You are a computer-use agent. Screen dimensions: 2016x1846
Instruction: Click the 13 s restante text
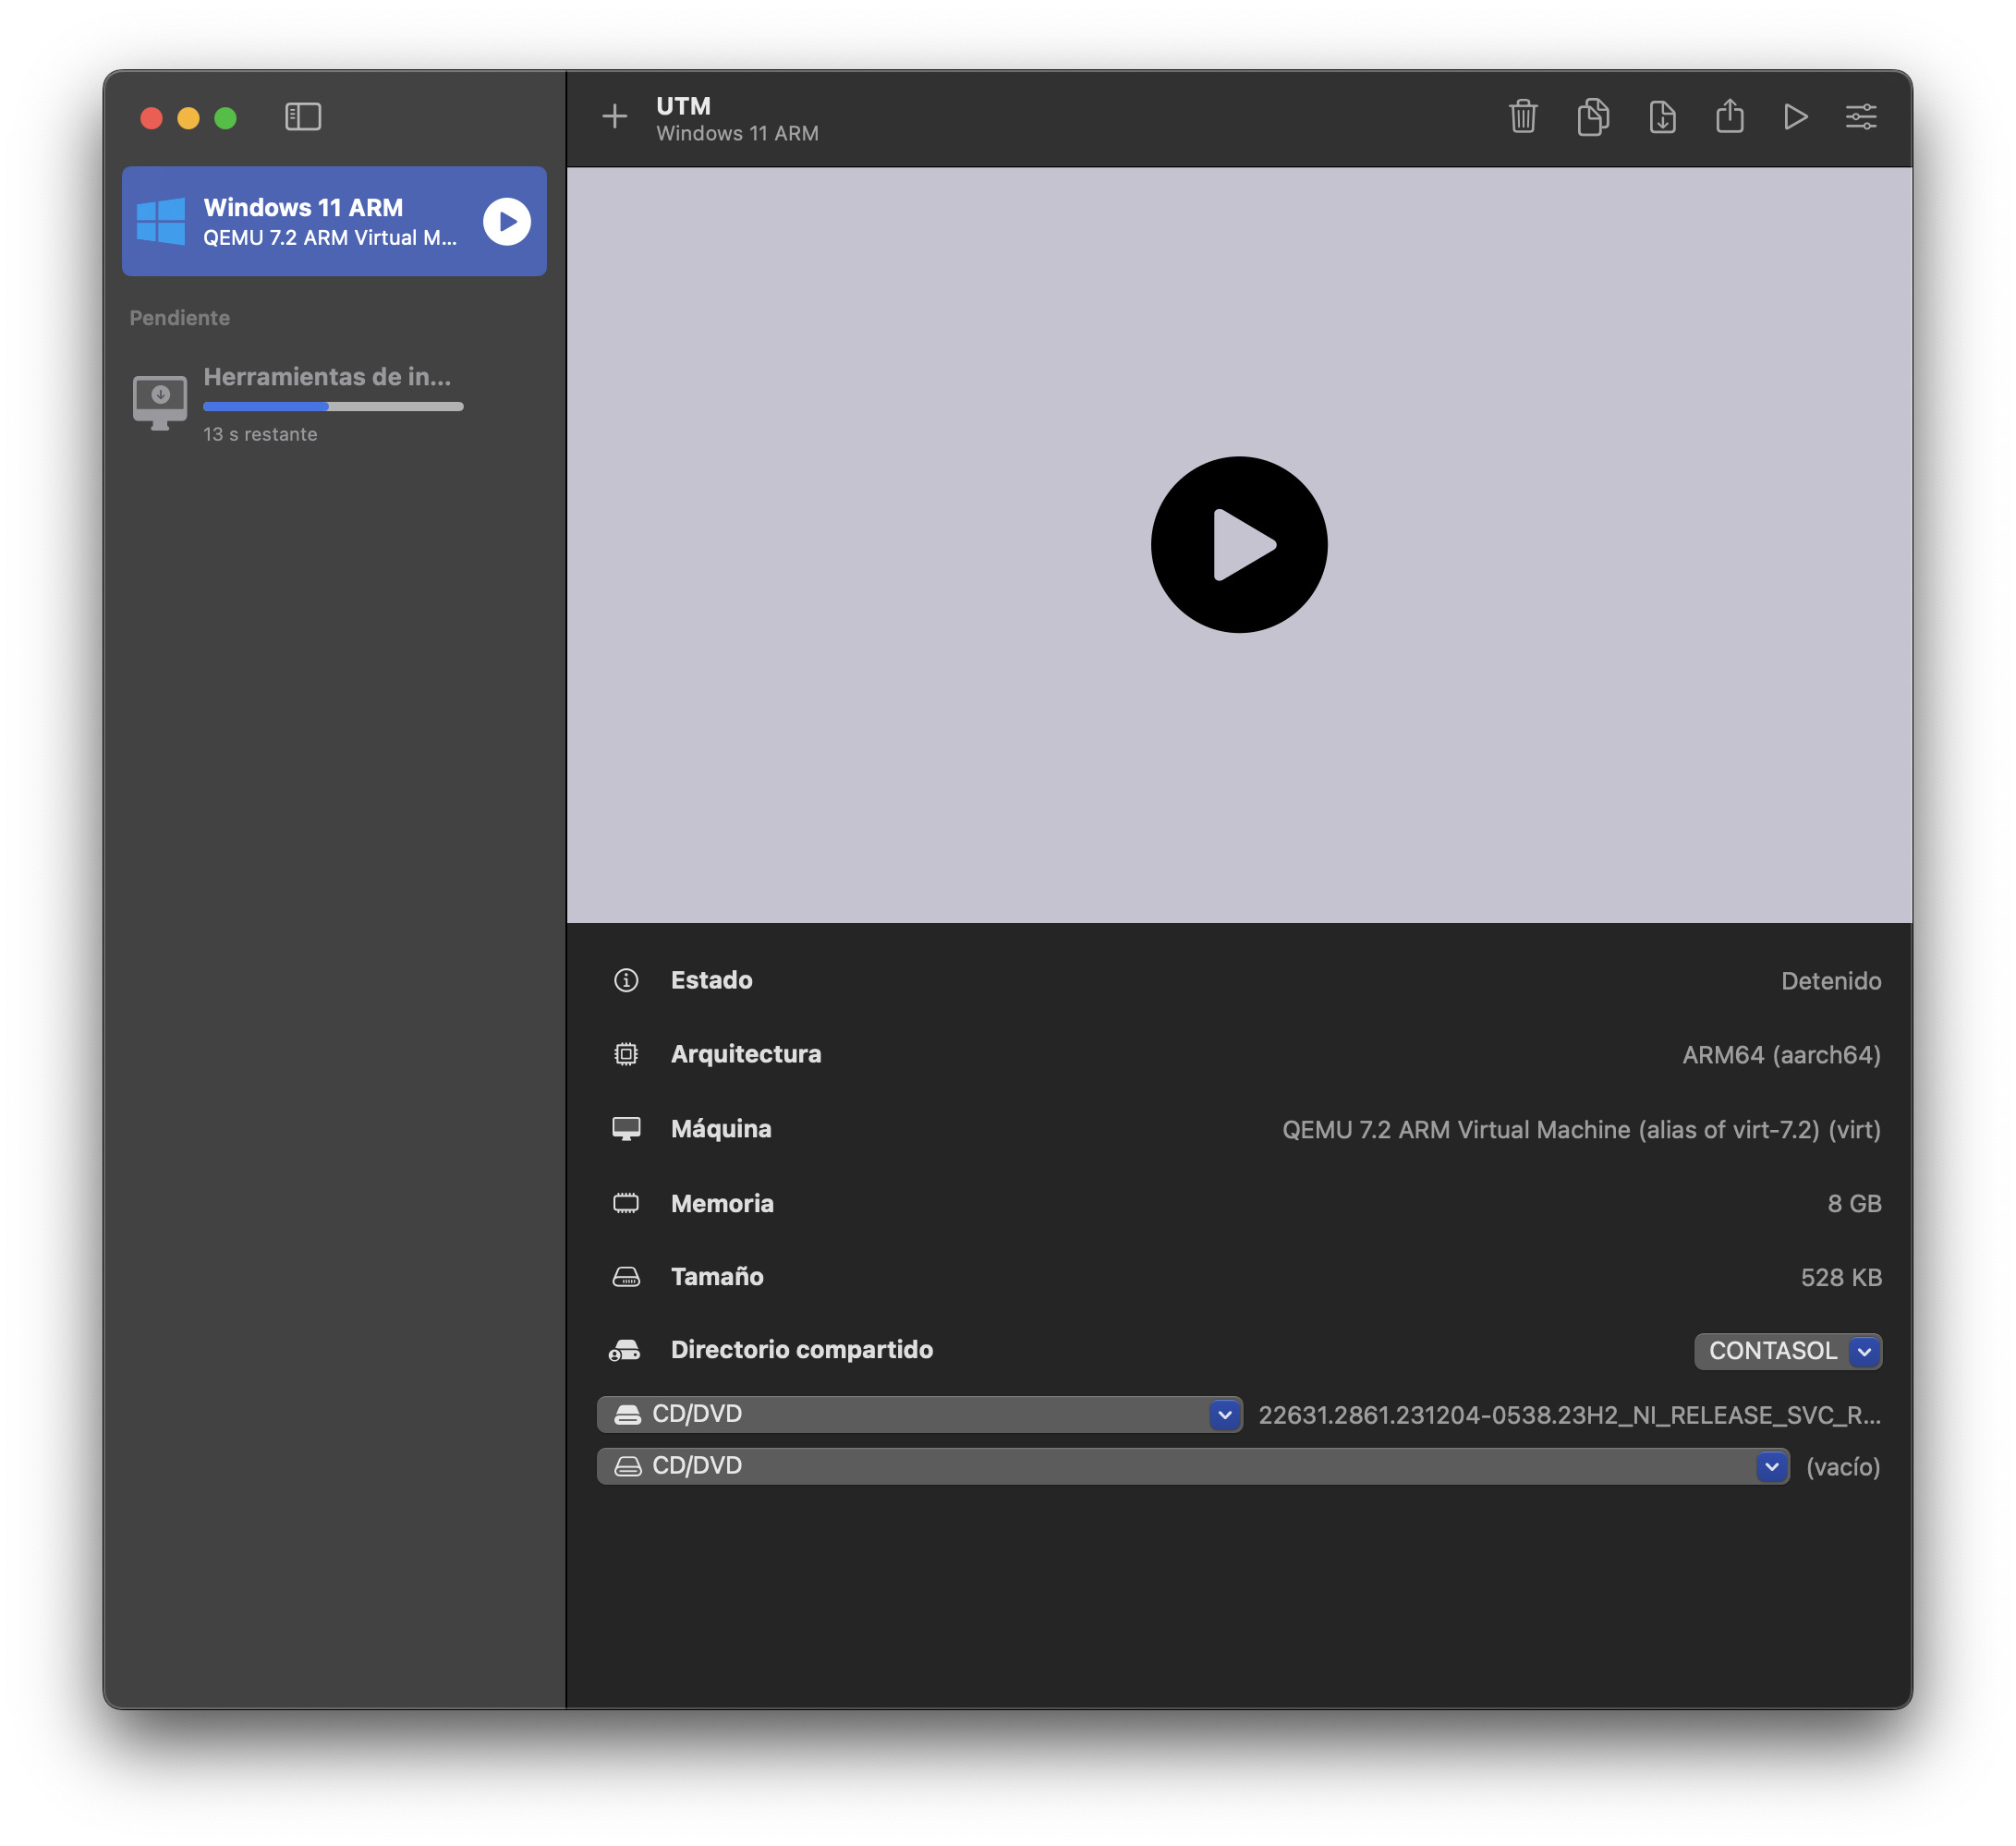click(x=260, y=434)
